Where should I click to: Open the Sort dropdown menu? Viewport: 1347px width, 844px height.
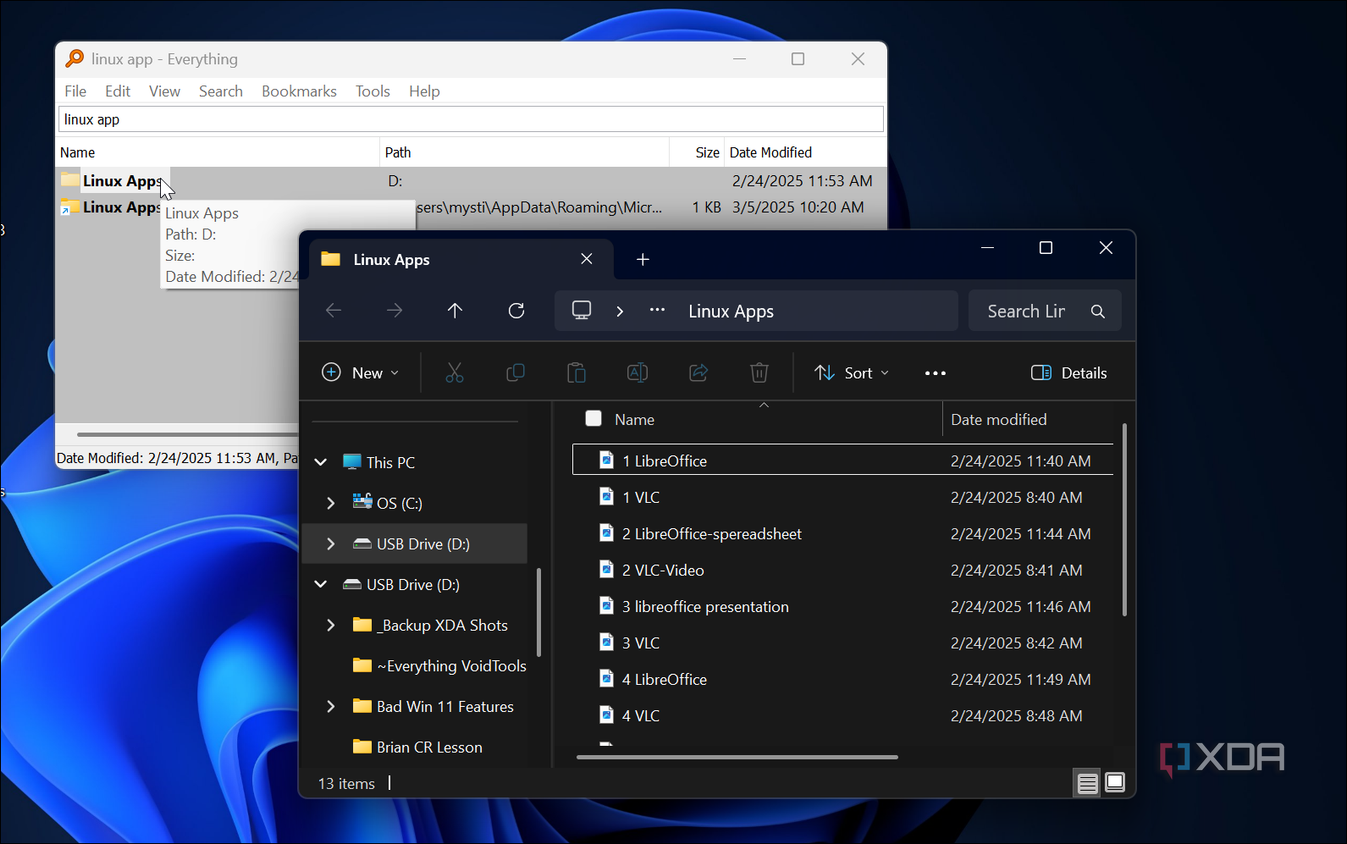point(851,373)
